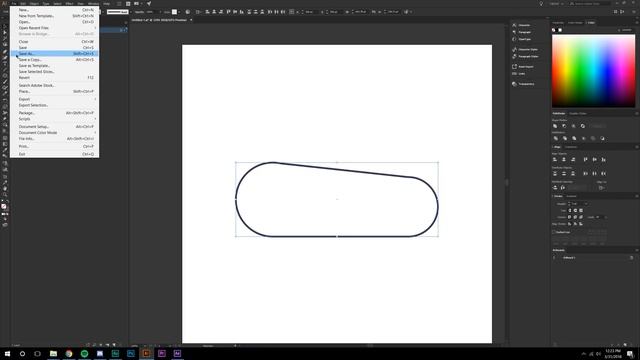The height and width of the screenshot is (360, 640).
Task: Open Premiere Pro from the taskbar
Action: [162, 353]
